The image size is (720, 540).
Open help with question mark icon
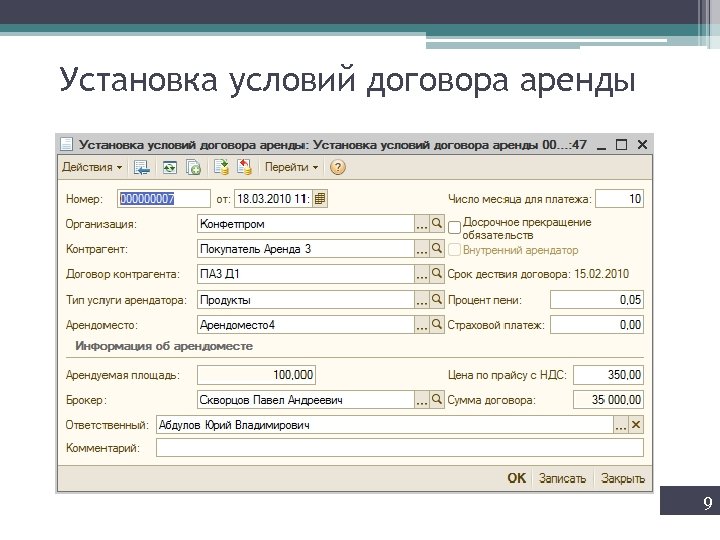coord(338,167)
